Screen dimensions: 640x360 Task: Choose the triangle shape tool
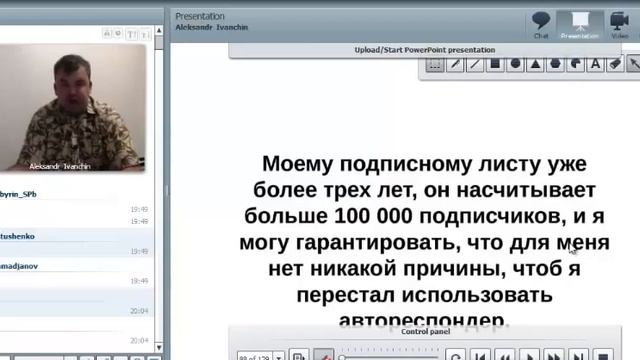[x=535, y=64]
